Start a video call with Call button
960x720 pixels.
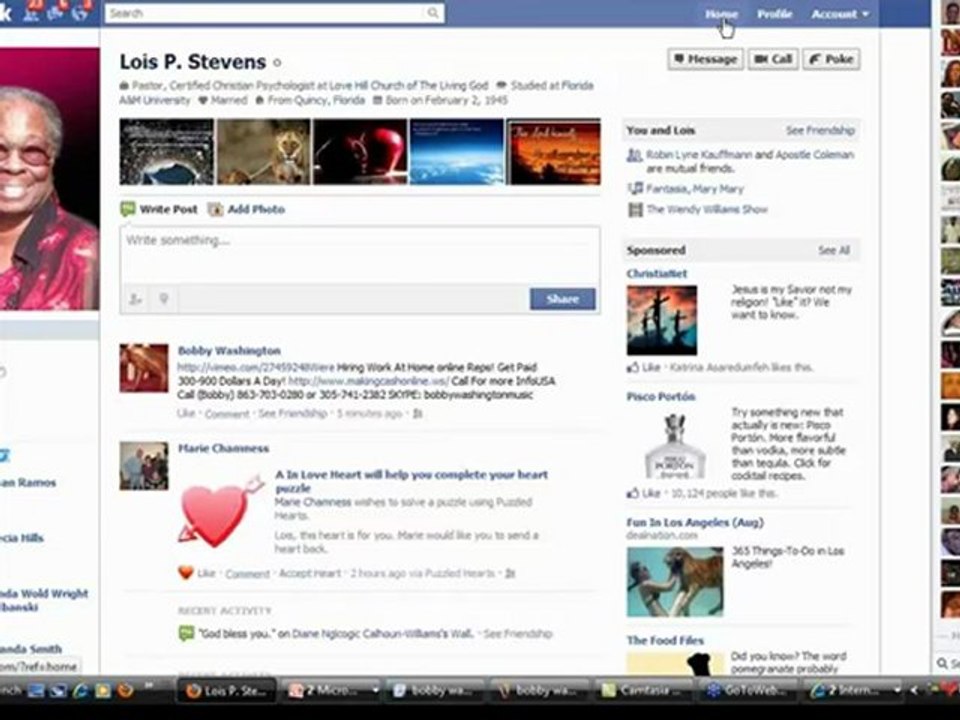(x=773, y=59)
